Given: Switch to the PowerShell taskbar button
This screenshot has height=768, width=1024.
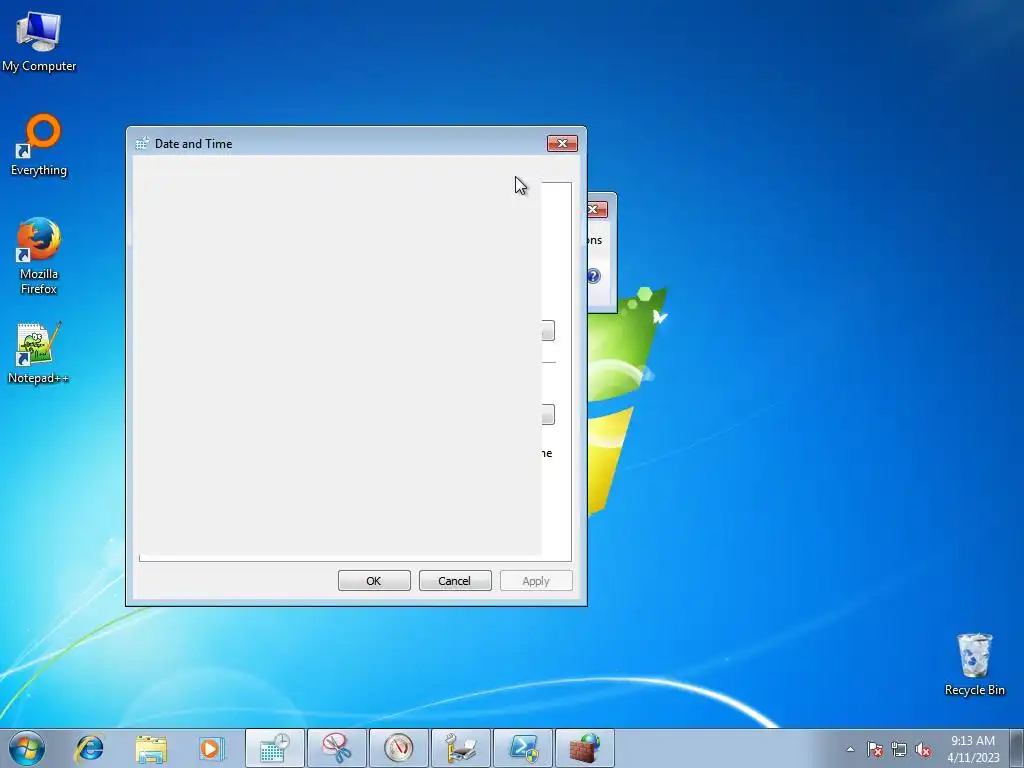Looking at the screenshot, I should click(x=522, y=748).
